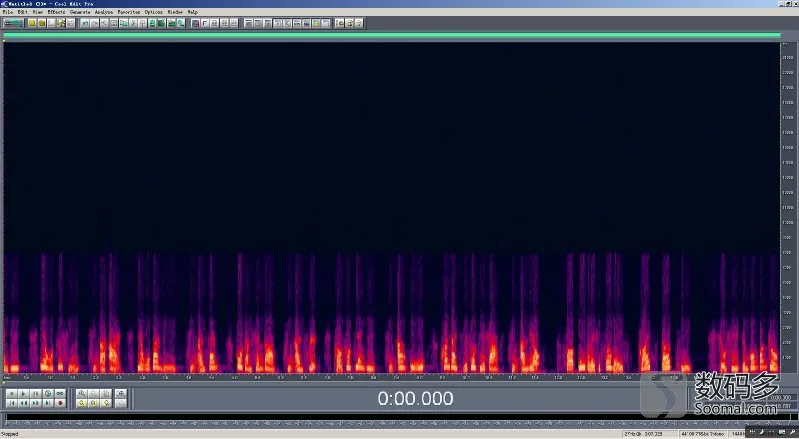The height and width of the screenshot is (439, 799).
Task: Click the Fast Forward transport button
Action: coord(36,403)
